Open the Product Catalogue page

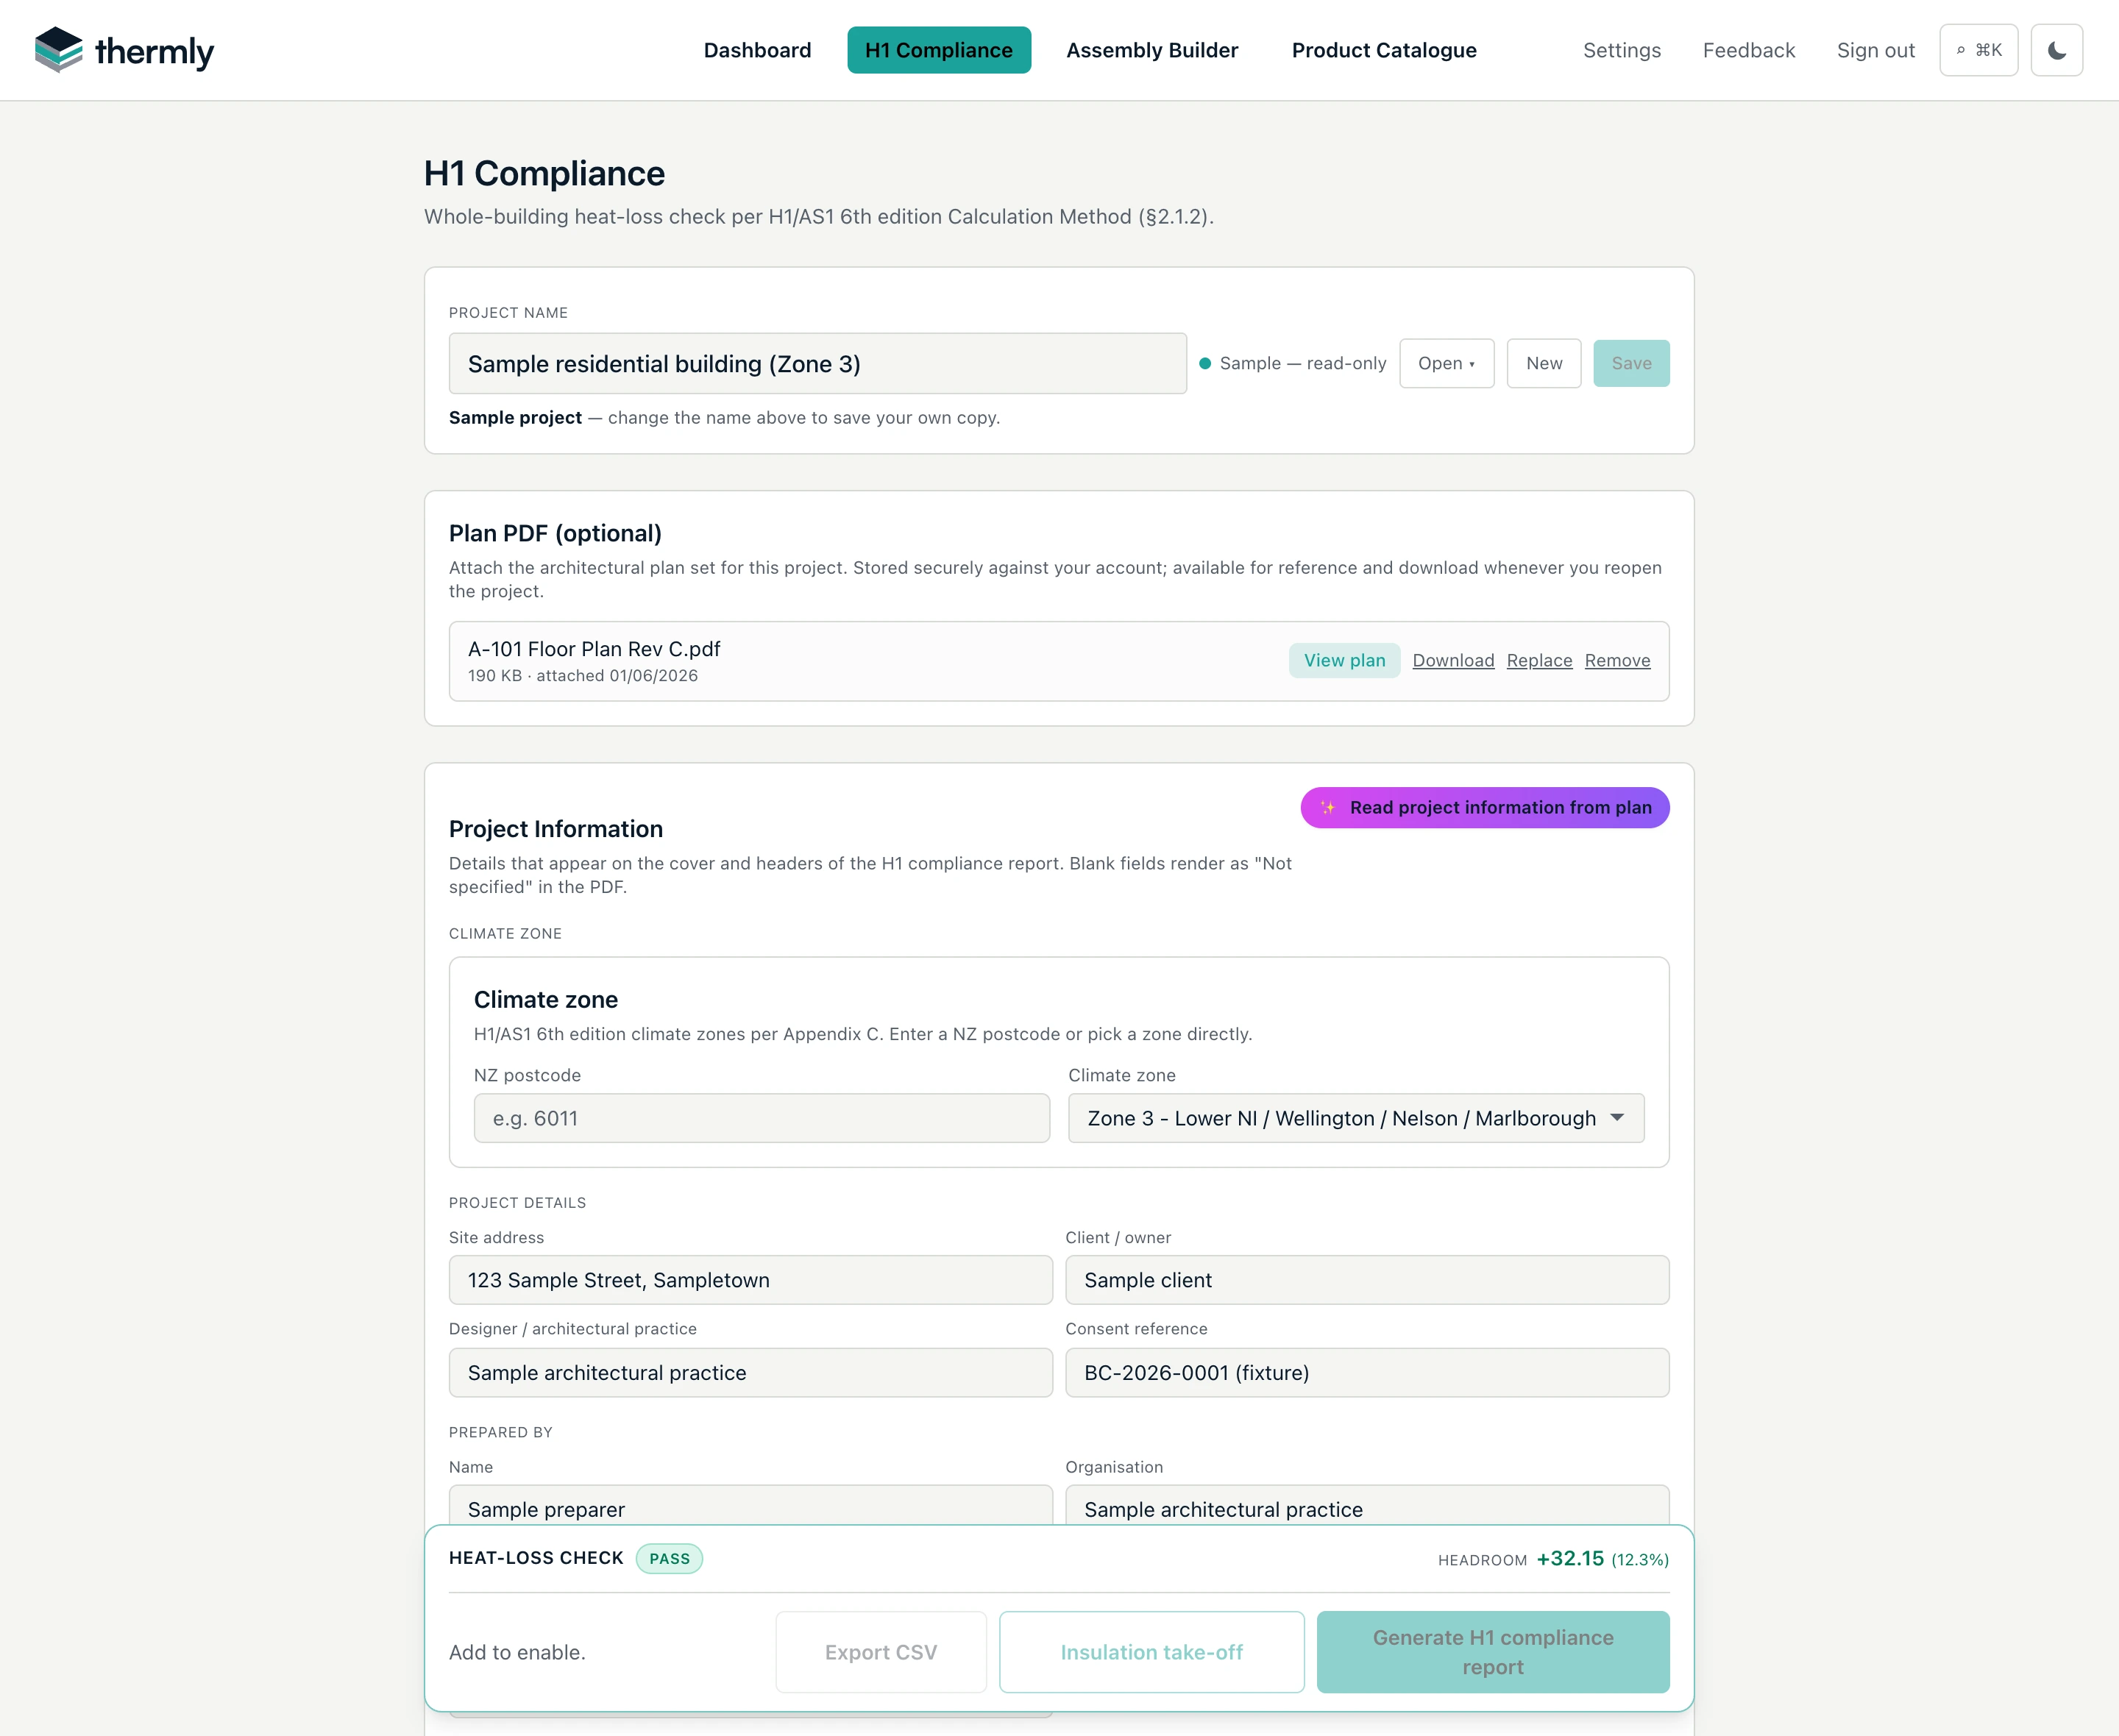(1384, 50)
